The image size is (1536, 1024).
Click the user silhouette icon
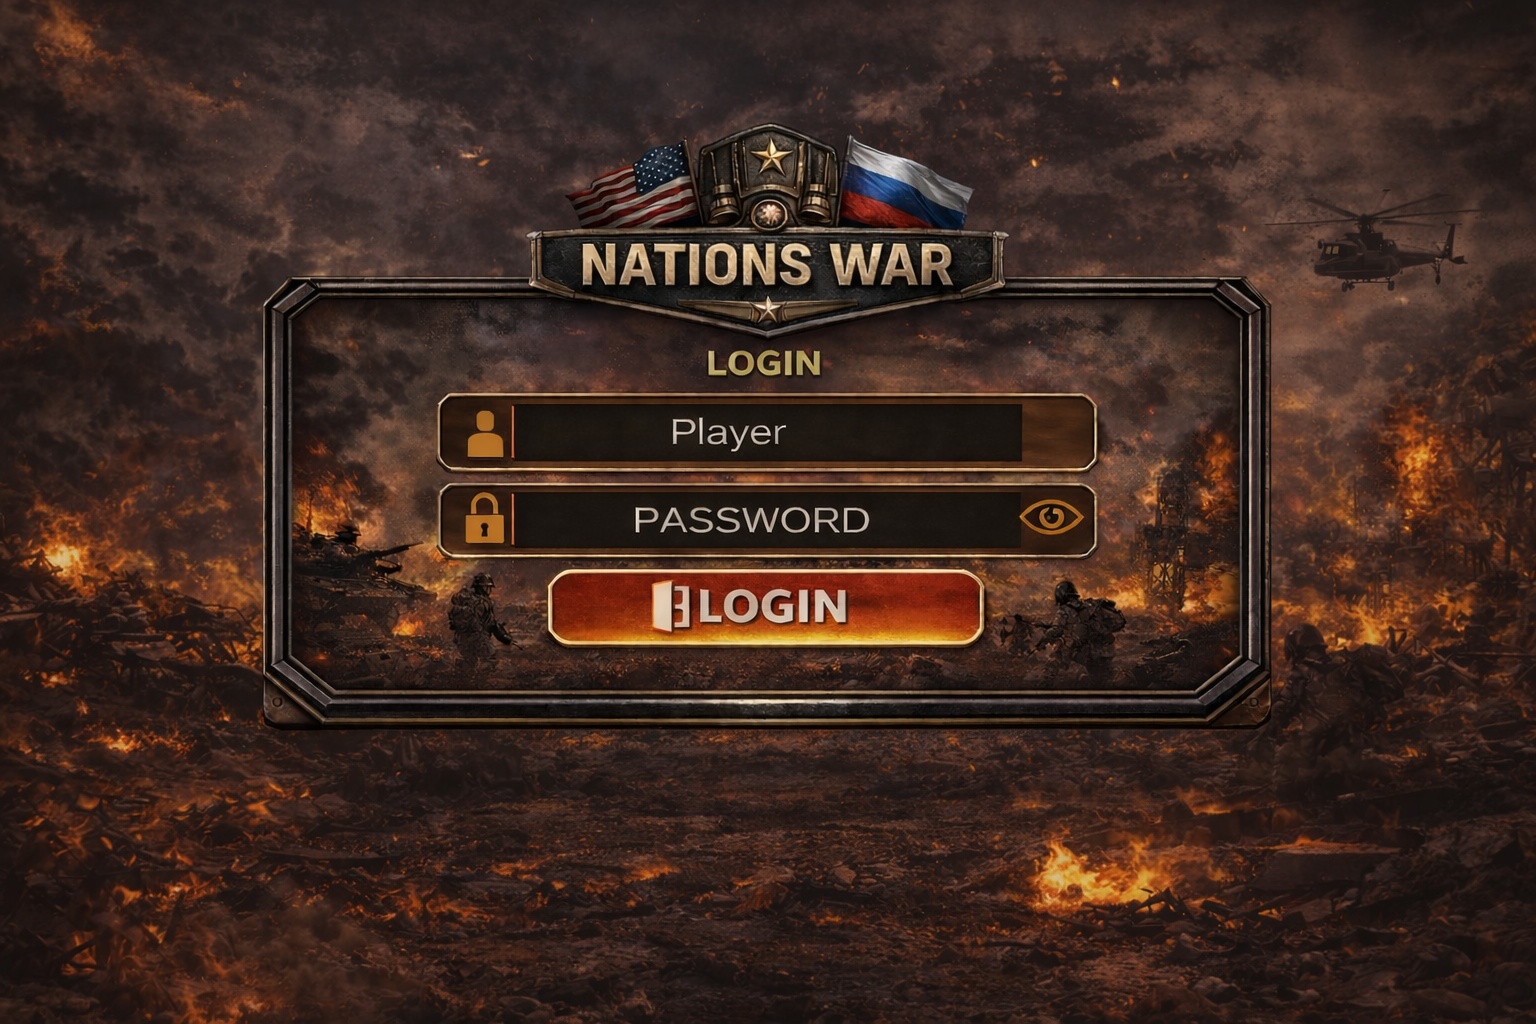pyautogui.click(x=485, y=434)
